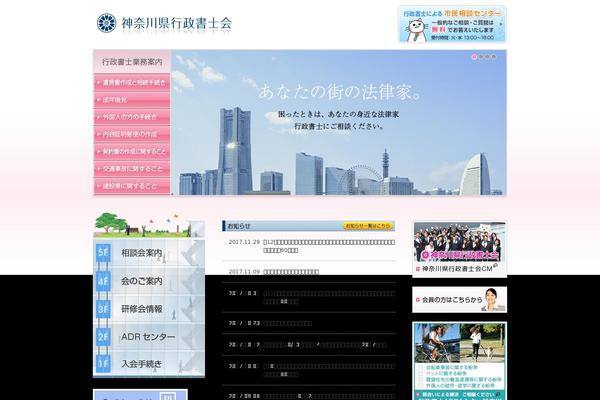Click external-link icon beside 神奈川県行政書士会CM
Viewport: 600px width, 400px height.
coord(496,266)
